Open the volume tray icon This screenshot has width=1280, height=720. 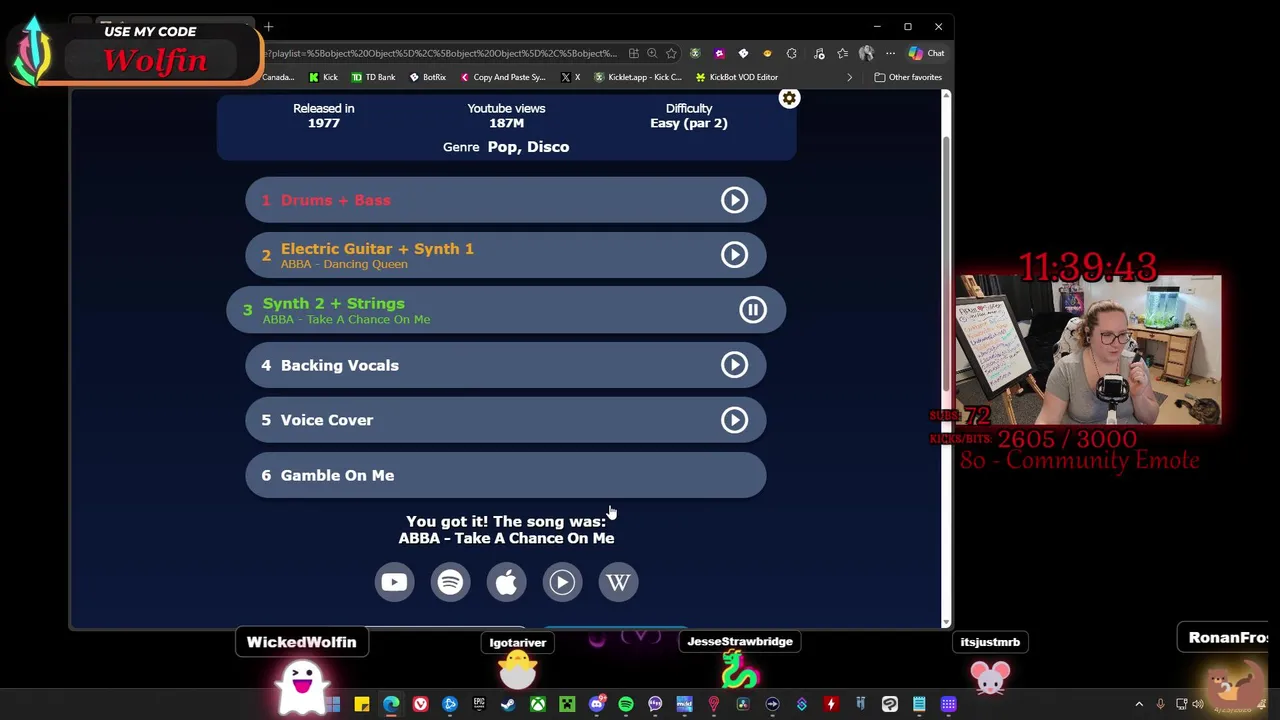tap(1198, 704)
